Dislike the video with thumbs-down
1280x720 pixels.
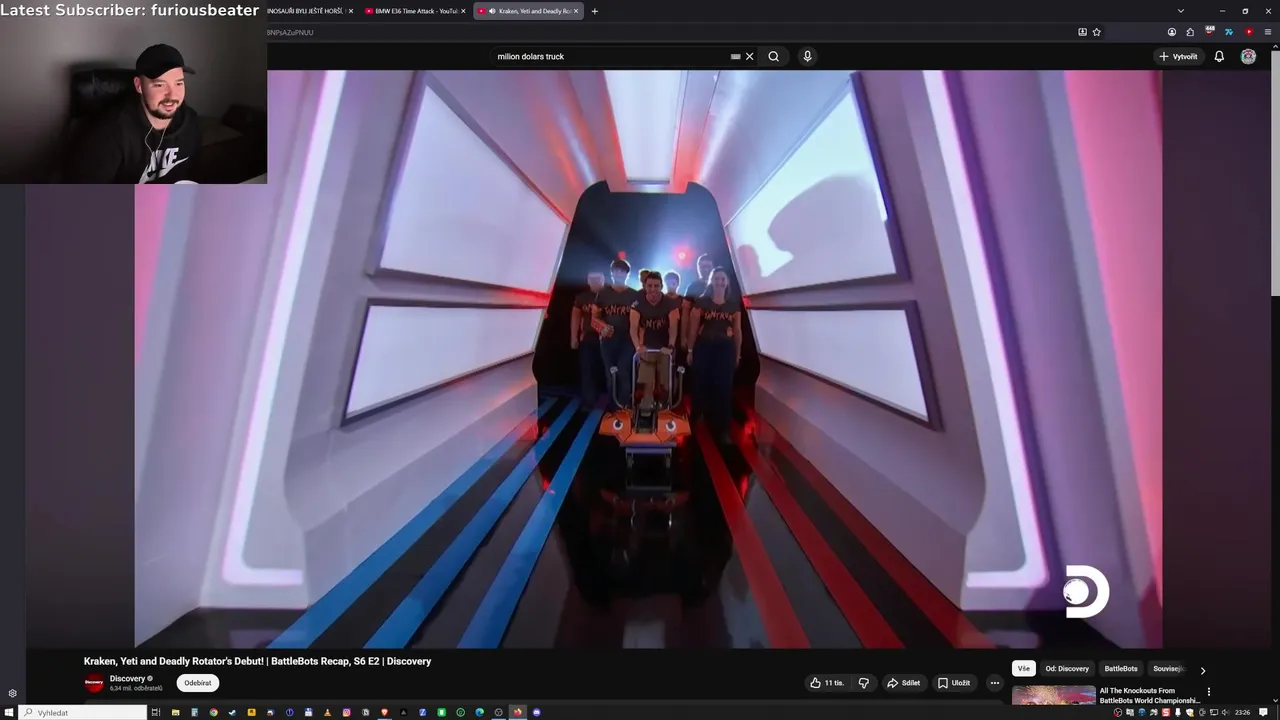[864, 683]
